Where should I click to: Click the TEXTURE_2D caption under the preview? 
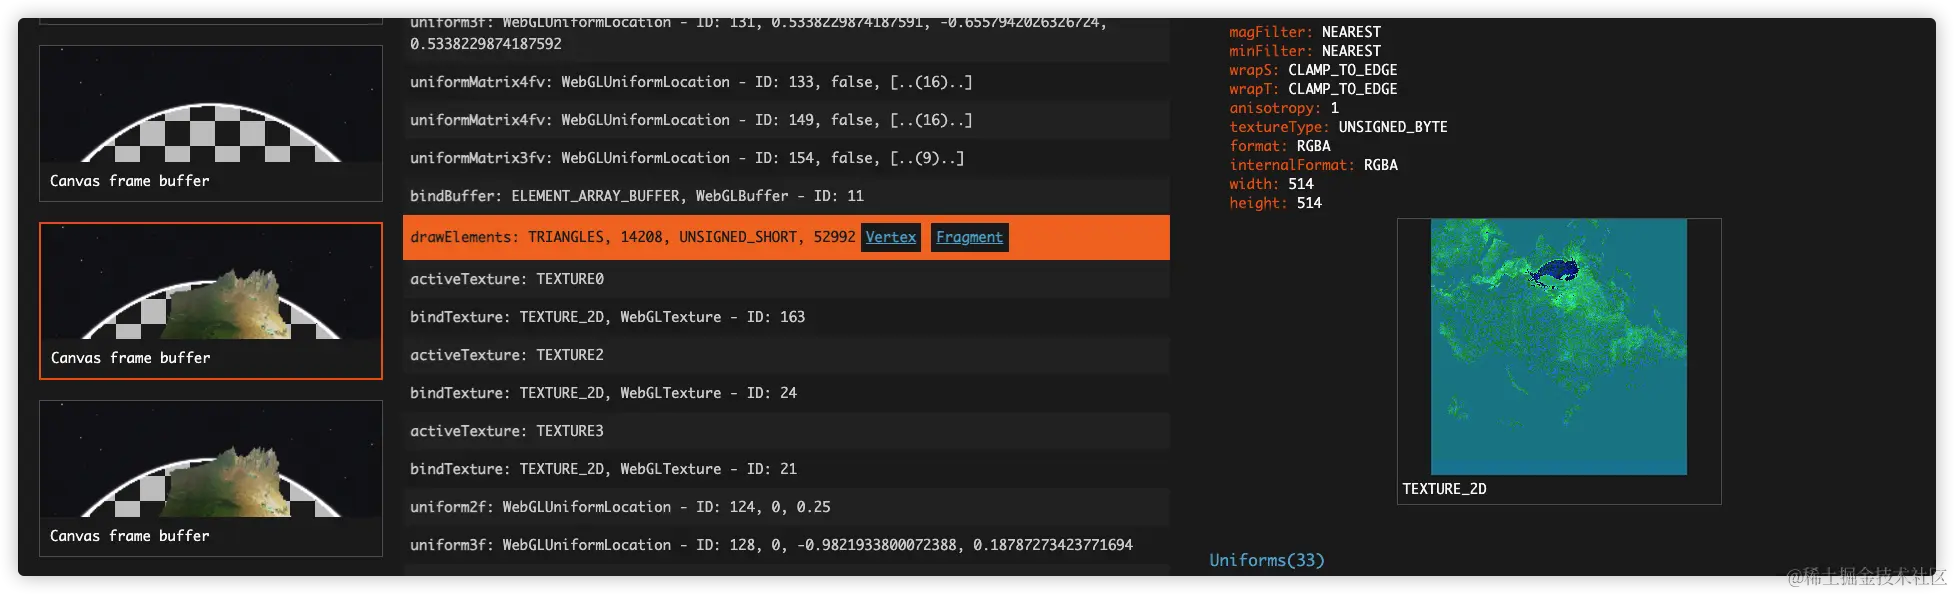pos(1444,489)
